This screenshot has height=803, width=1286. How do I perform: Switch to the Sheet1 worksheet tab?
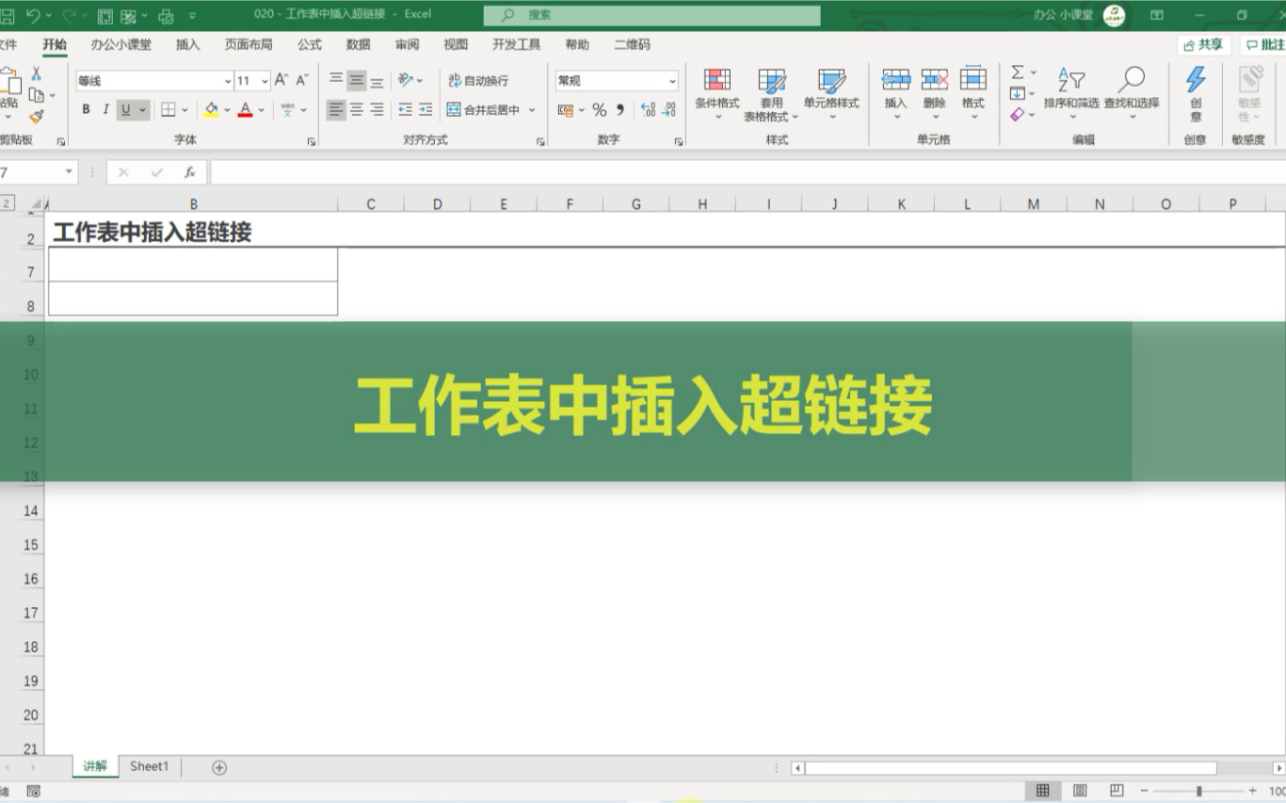(148, 766)
